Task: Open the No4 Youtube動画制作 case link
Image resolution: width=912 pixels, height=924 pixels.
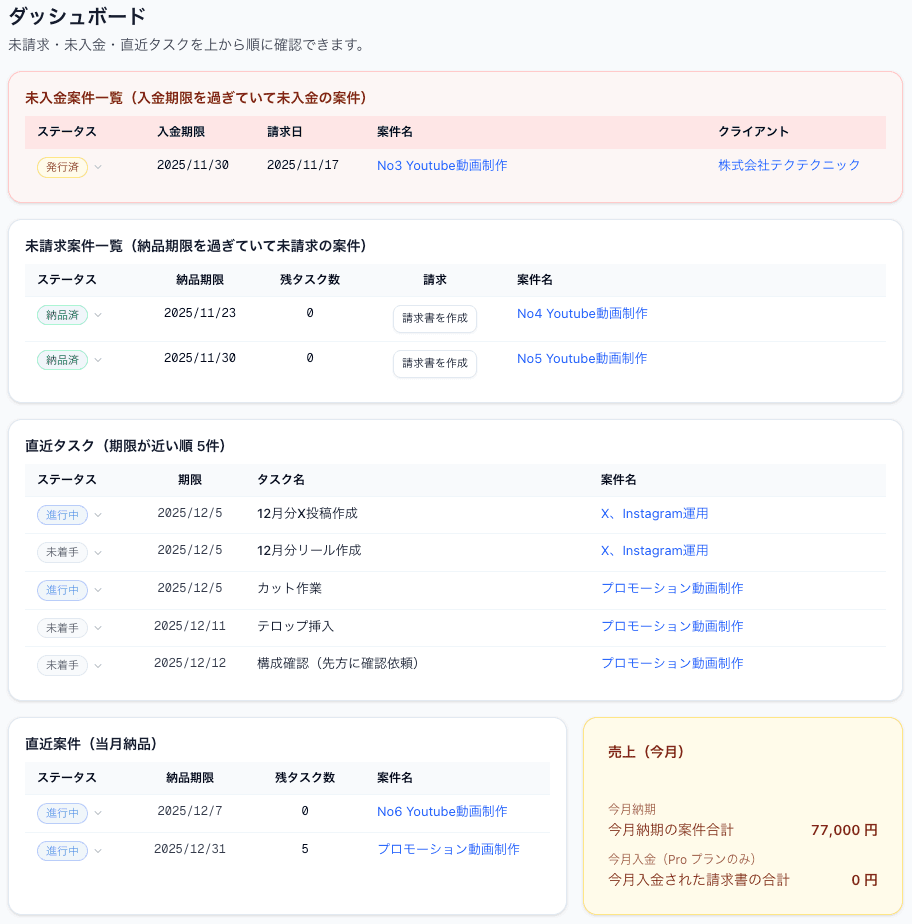Action: pyautogui.click(x=582, y=313)
